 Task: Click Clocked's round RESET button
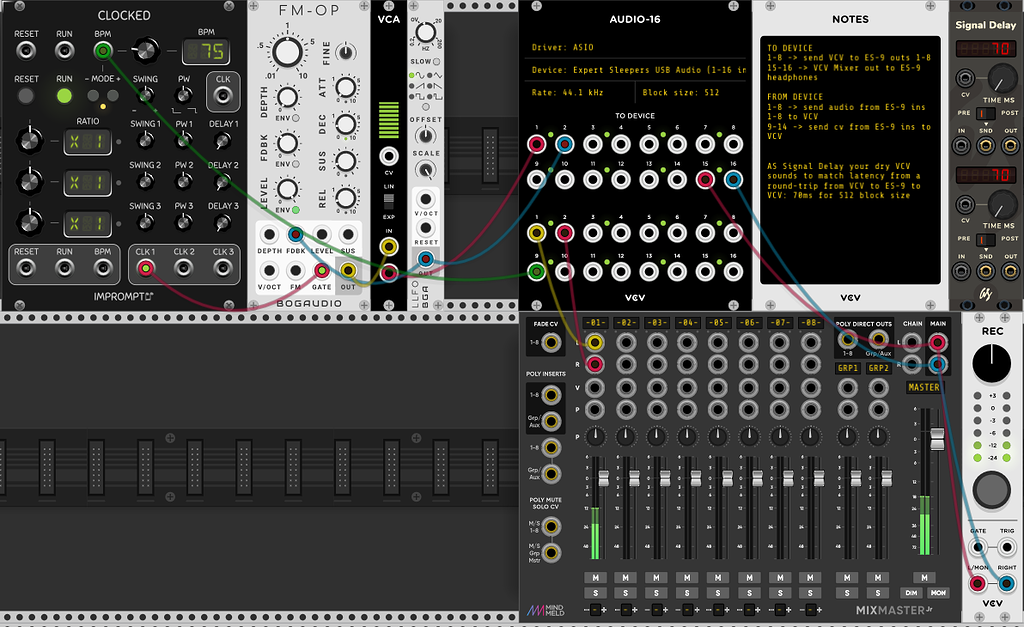tap(26, 96)
